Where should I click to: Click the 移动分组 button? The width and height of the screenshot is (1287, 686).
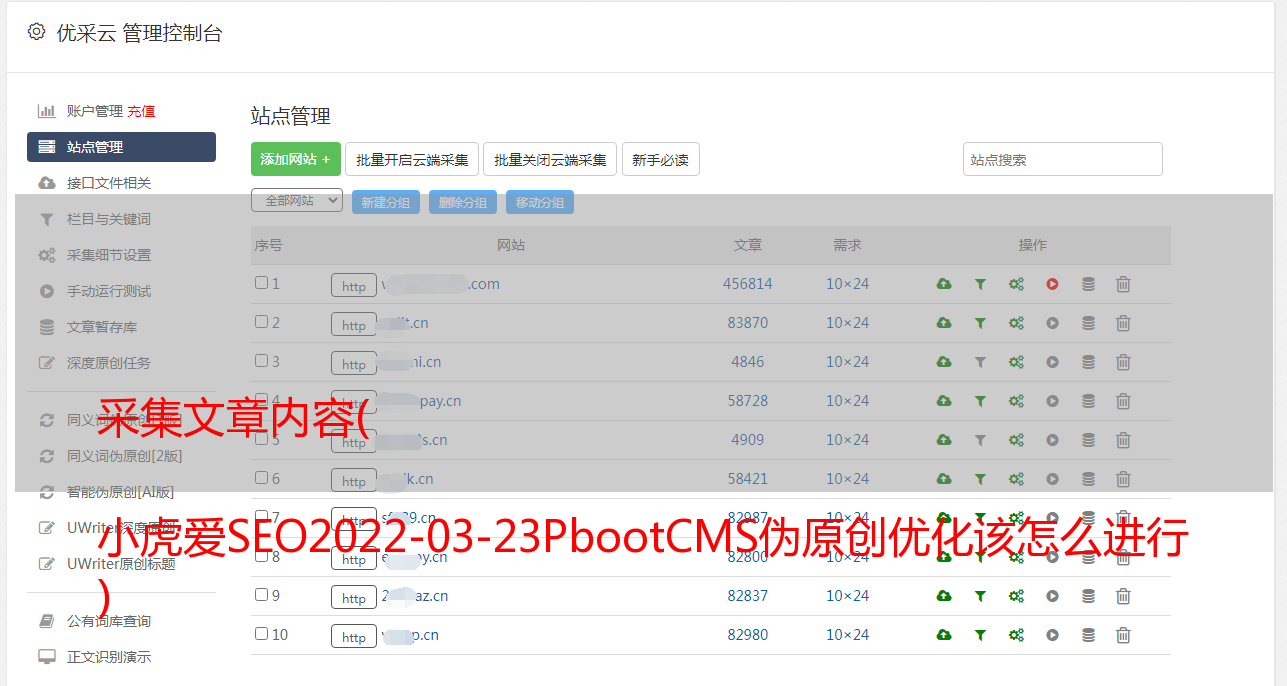(540, 202)
